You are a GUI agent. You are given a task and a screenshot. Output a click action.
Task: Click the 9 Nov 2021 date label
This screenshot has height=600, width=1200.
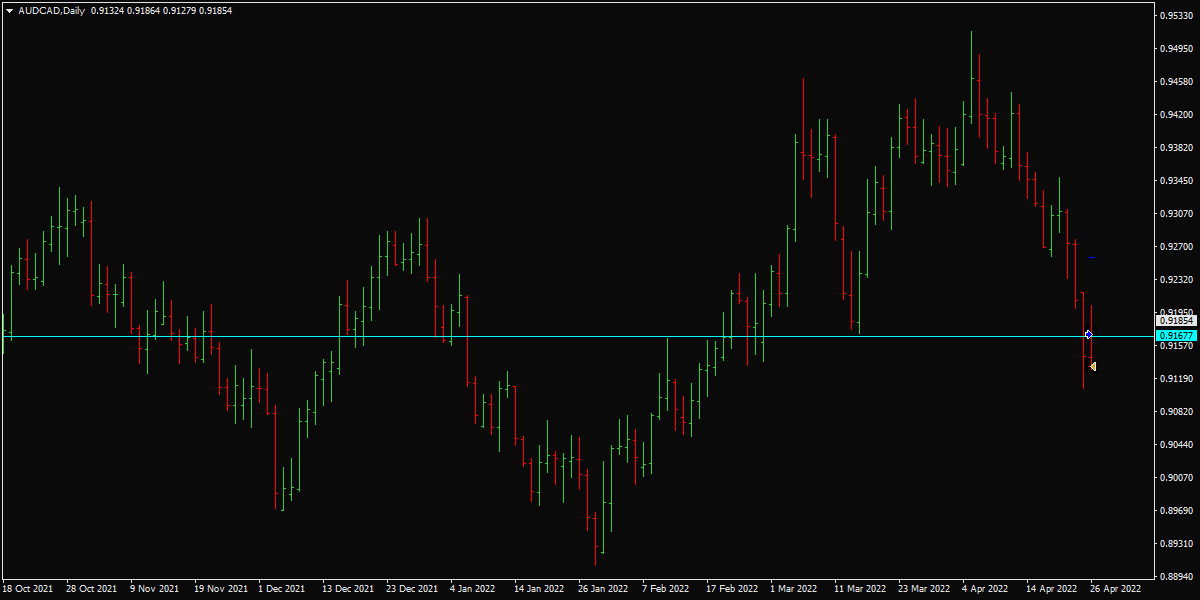[155, 589]
